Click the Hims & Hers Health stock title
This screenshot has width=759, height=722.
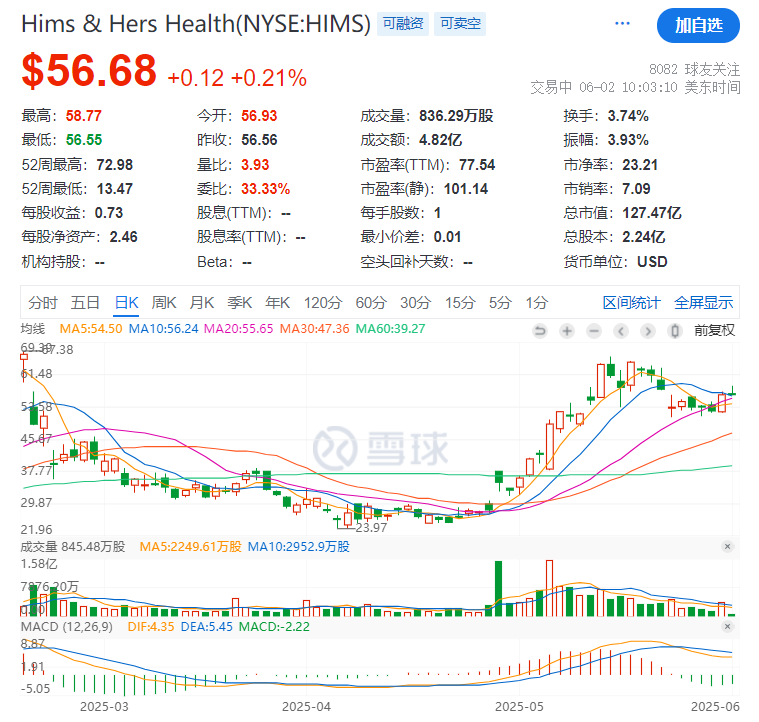click(196, 24)
